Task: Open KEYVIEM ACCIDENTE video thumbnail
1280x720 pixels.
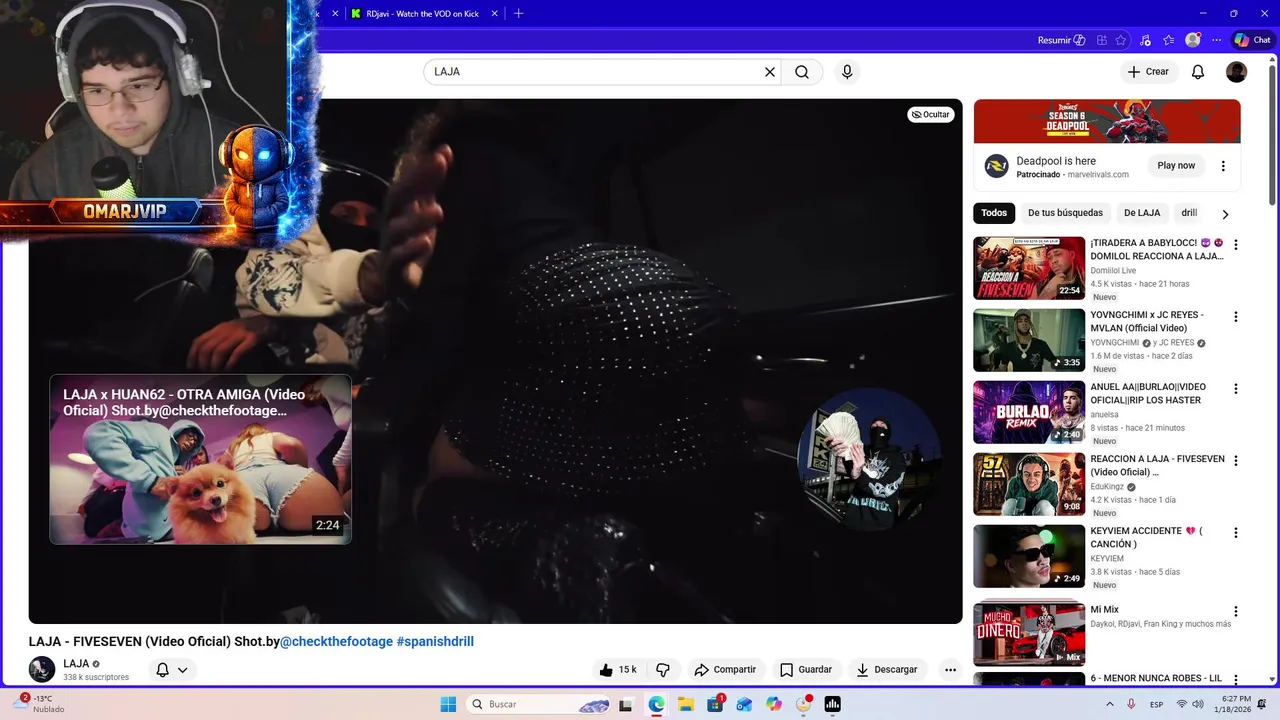Action: (x=1029, y=556)
